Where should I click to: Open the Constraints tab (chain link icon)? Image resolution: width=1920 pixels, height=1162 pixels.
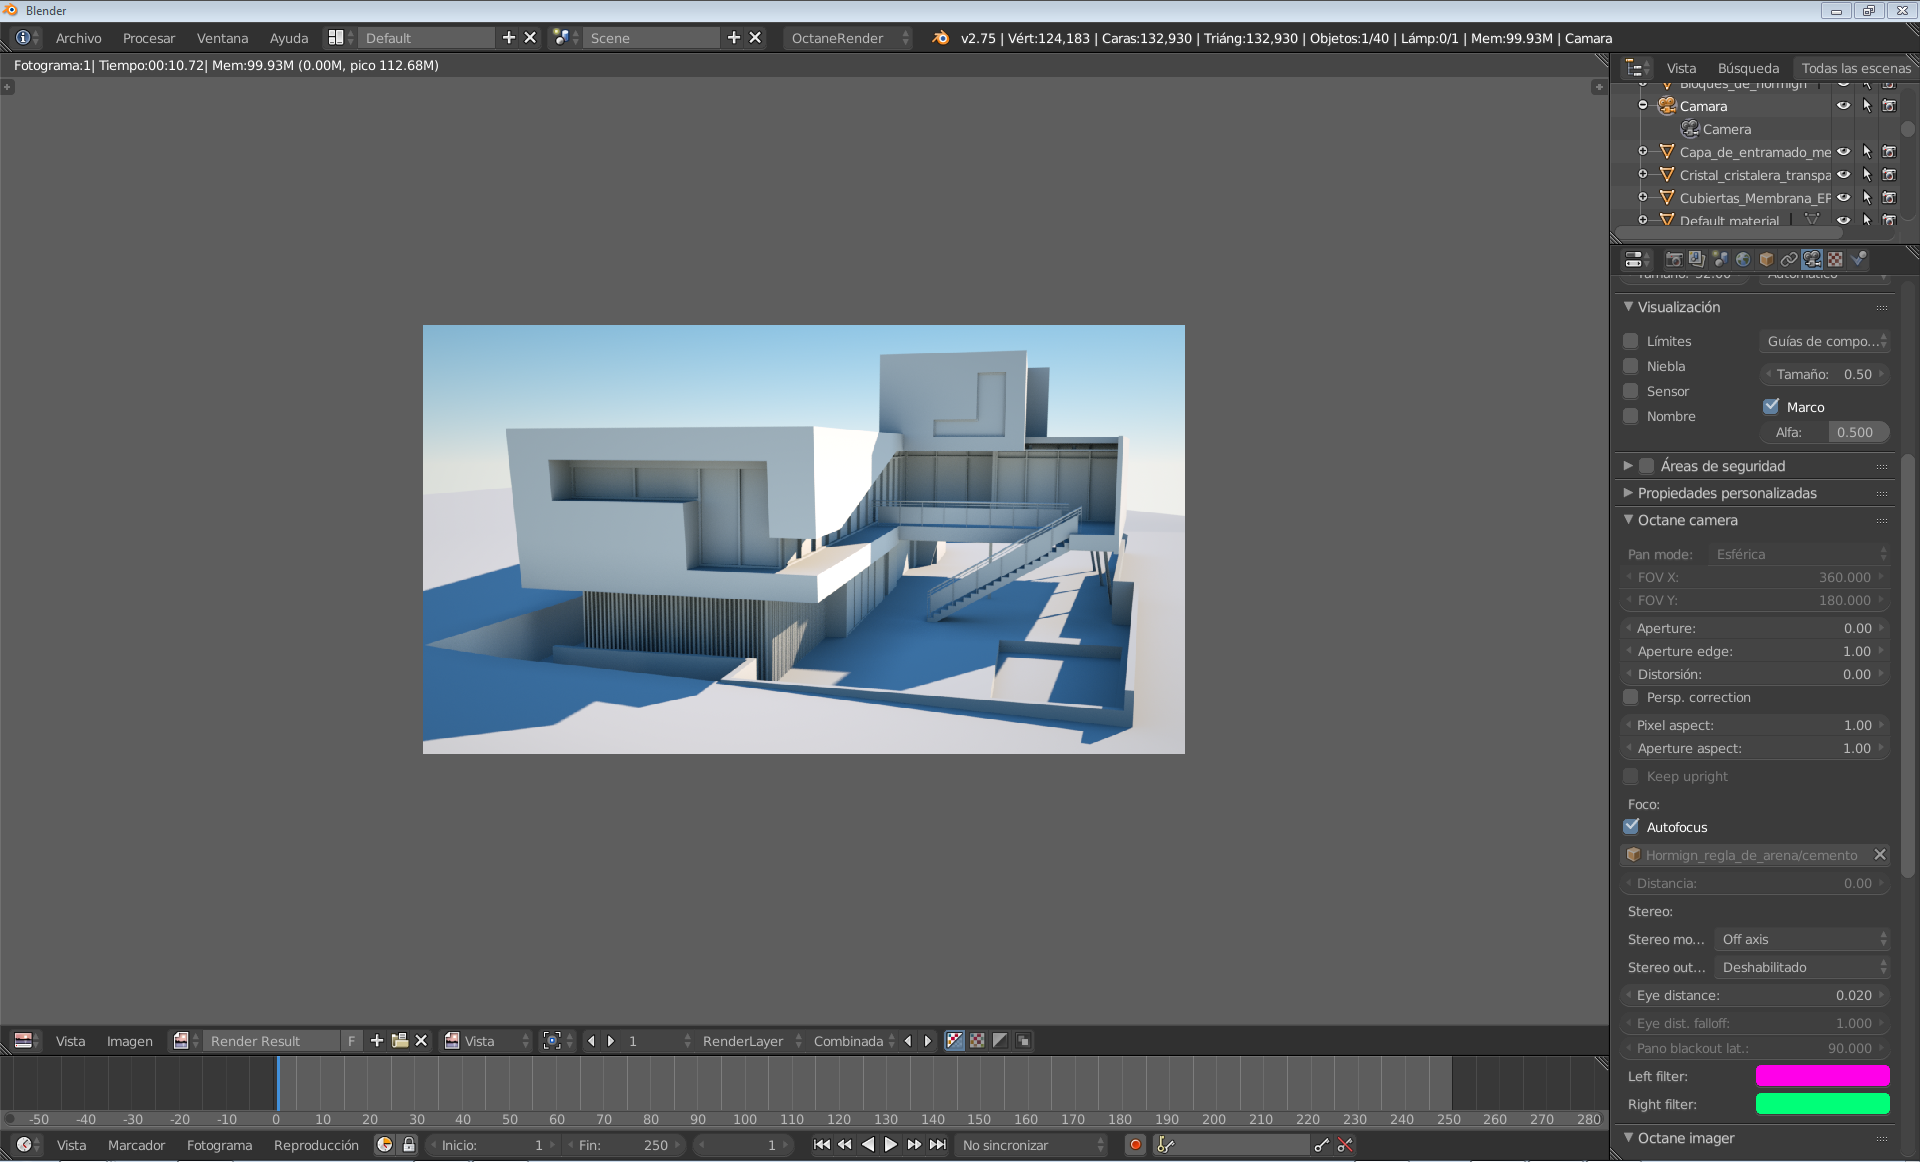(x=1790, y=259)
